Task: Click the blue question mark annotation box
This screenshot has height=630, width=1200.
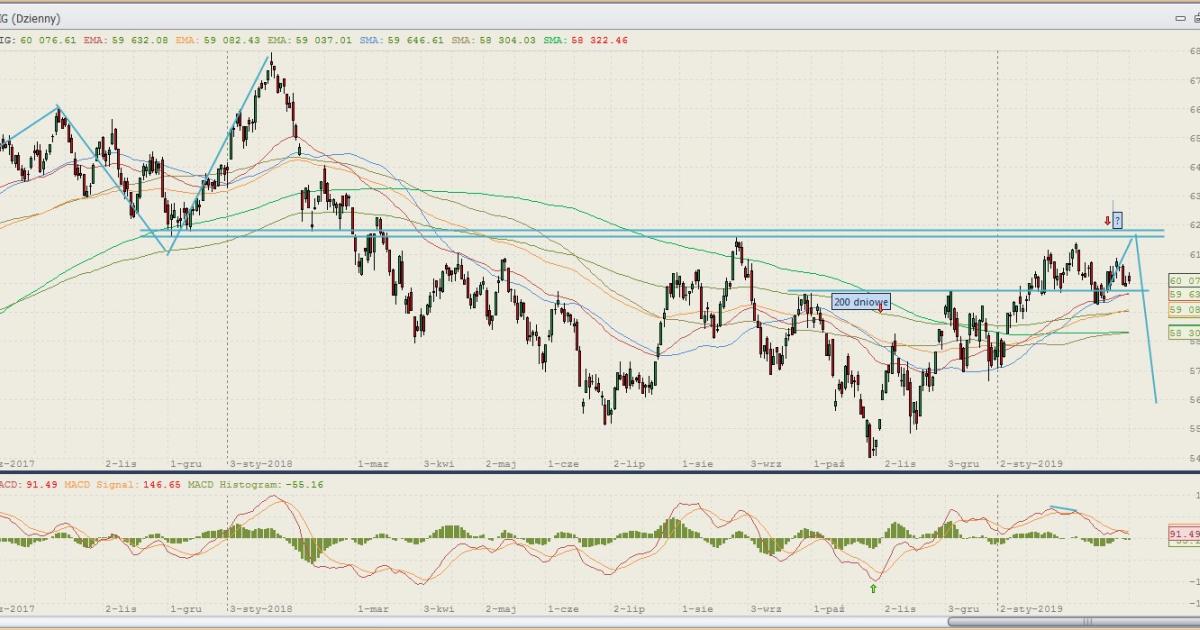Action: [1117, 220]
